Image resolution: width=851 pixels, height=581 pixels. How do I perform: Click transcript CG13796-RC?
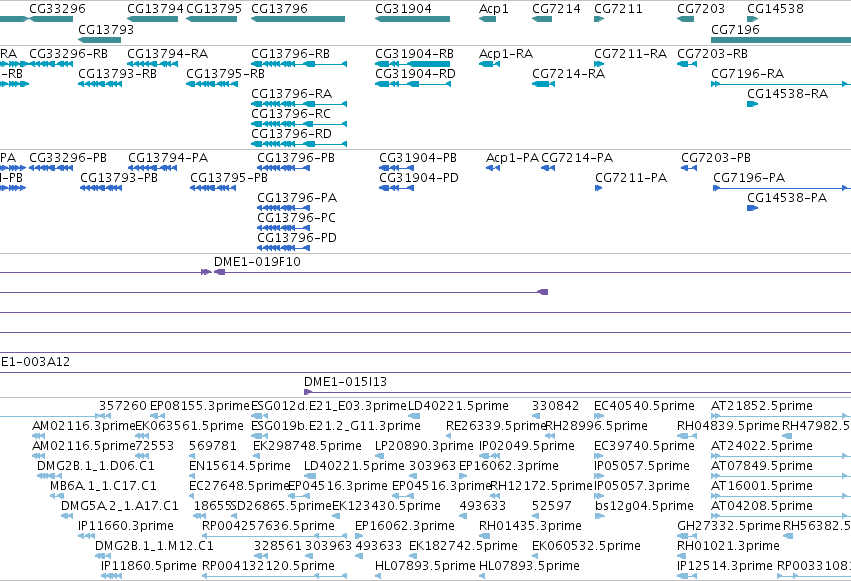coord(299,124)
